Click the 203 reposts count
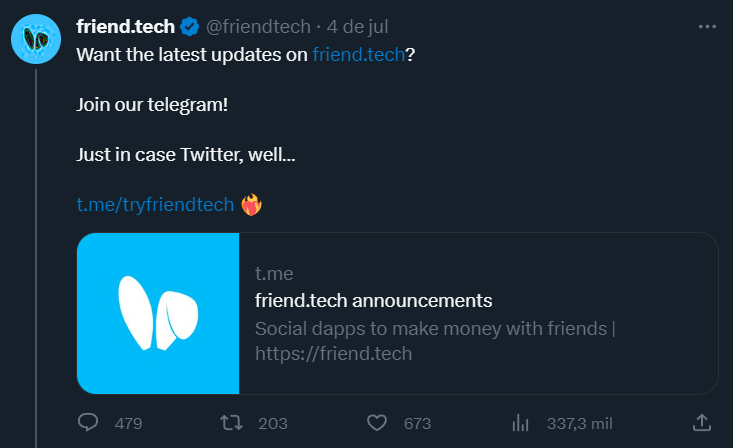Screen dimensions: 733x448 click(x=273, y=423)
